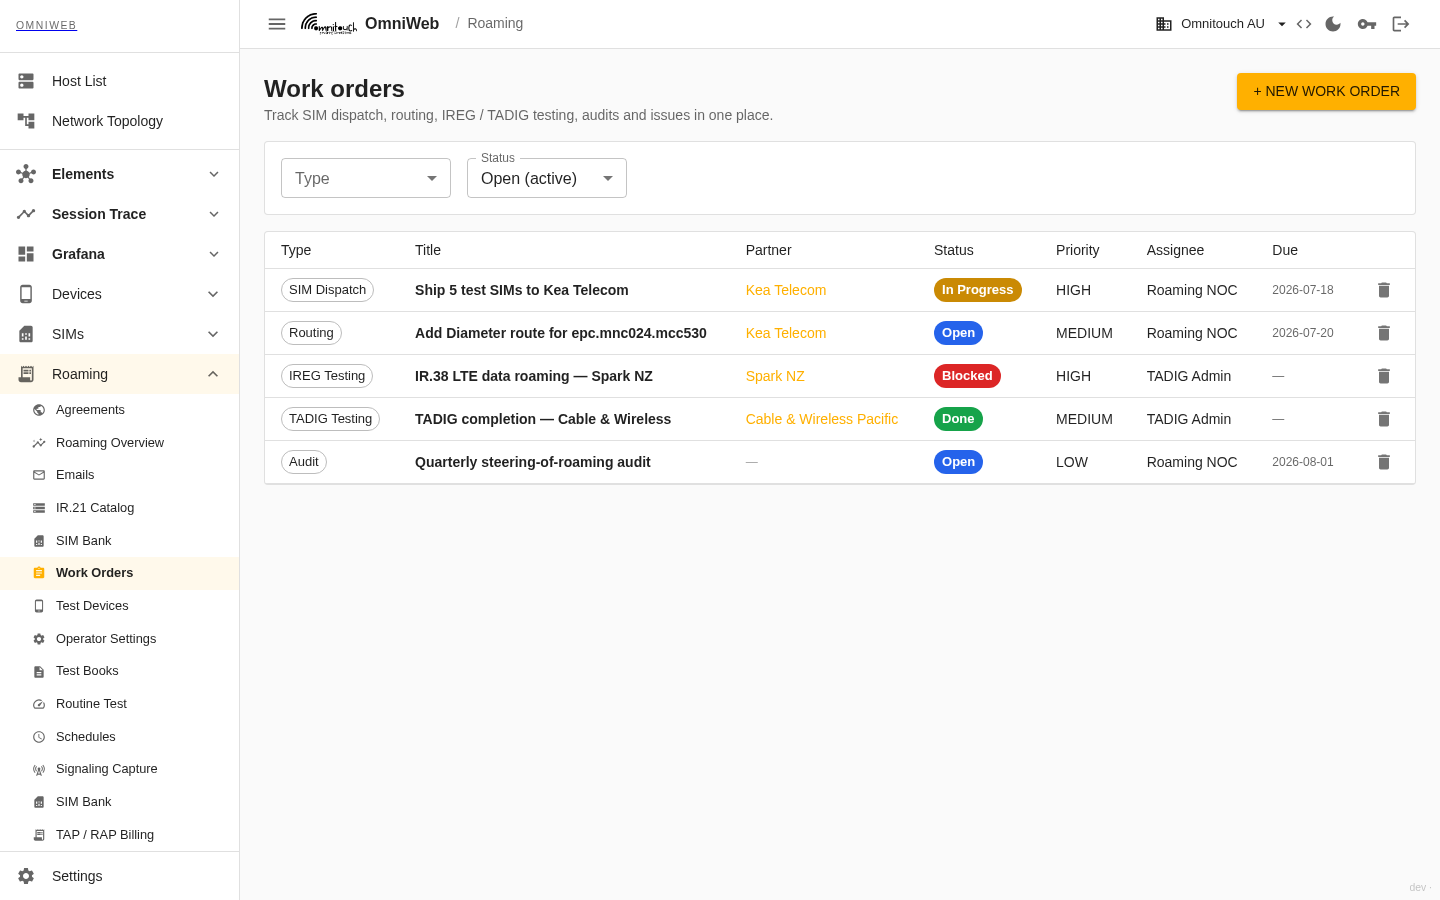
Task: Open TAP / RAP Billing menu item
Action: (120, 835)
